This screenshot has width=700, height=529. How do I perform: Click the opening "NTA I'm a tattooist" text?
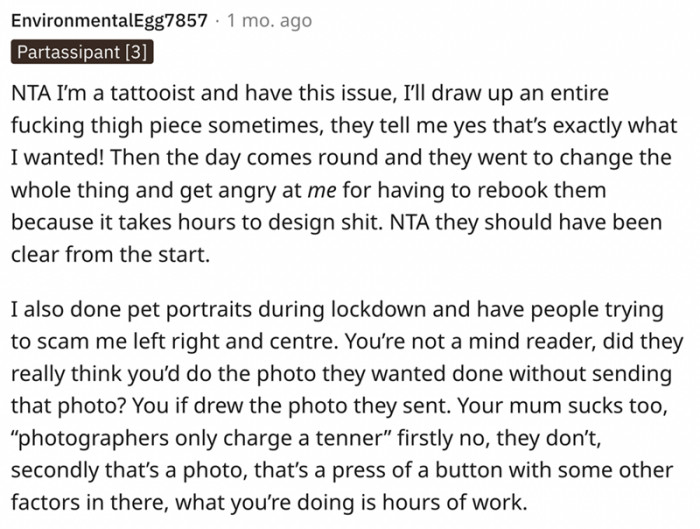tap(108, 92)
